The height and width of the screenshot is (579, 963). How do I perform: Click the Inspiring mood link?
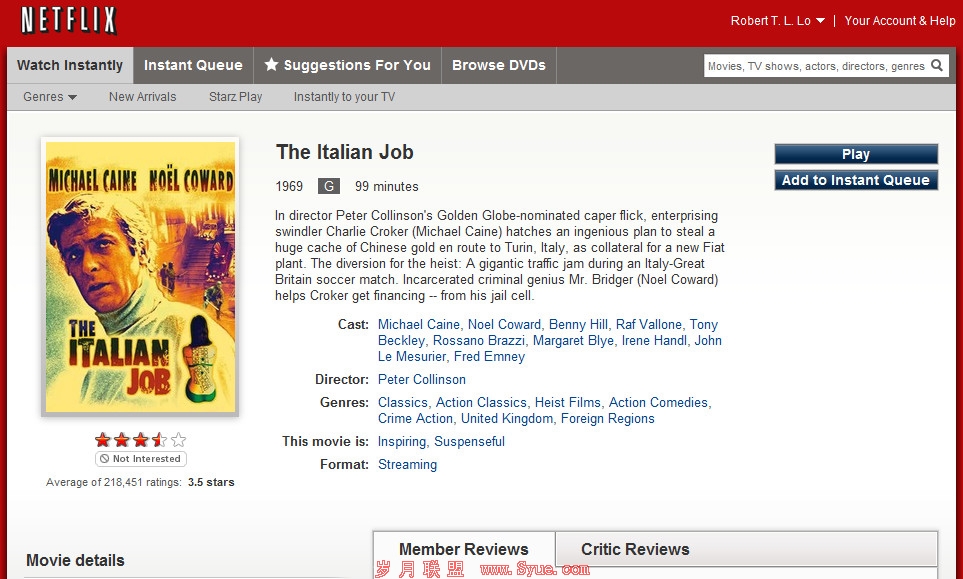(x=402, y=441)
